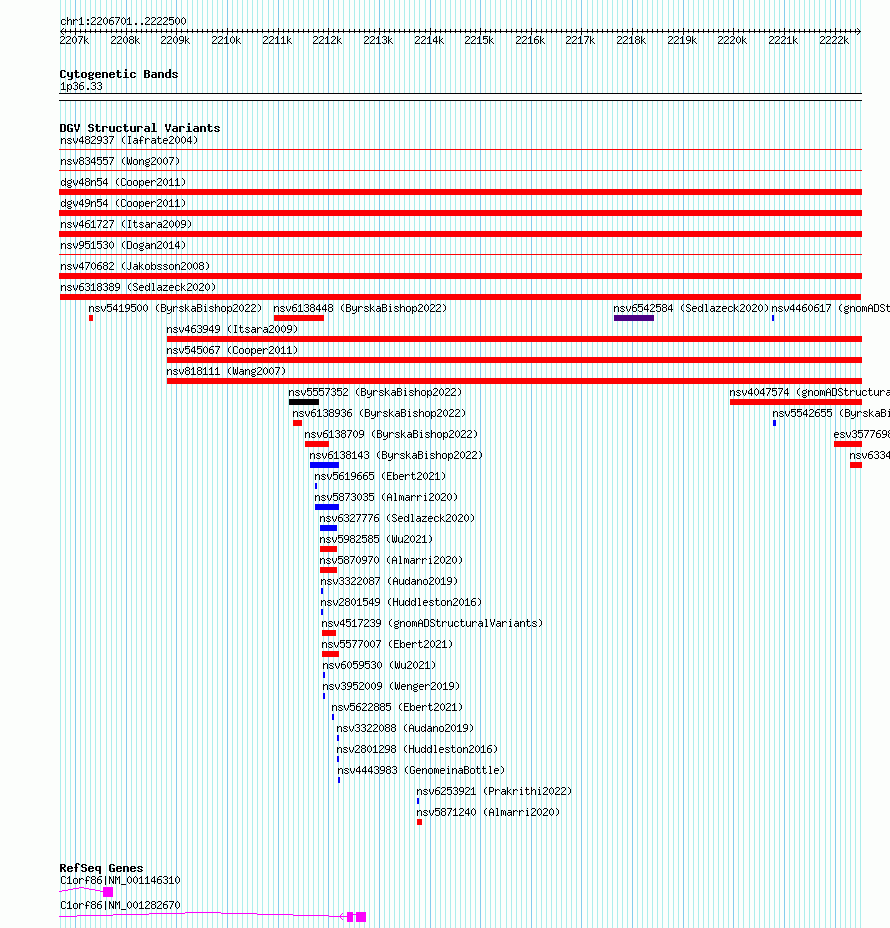Click the chr1:2206701..2222500 position label
890x928 pixels.
point(123,21)
